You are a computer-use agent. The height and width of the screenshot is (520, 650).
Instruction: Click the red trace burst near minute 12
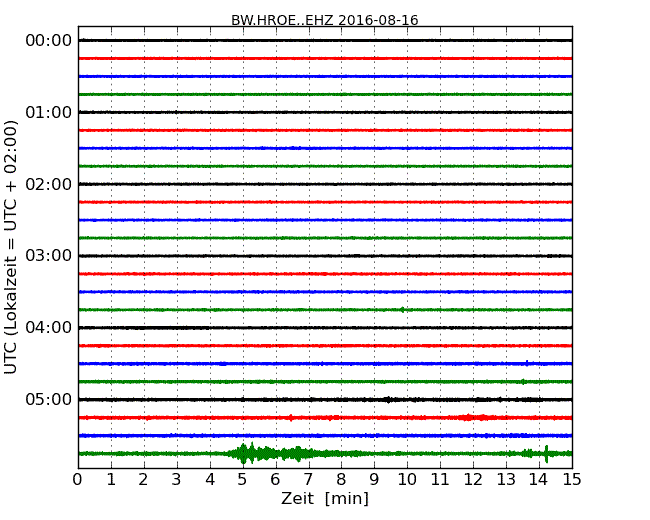[x=473, y=417]
